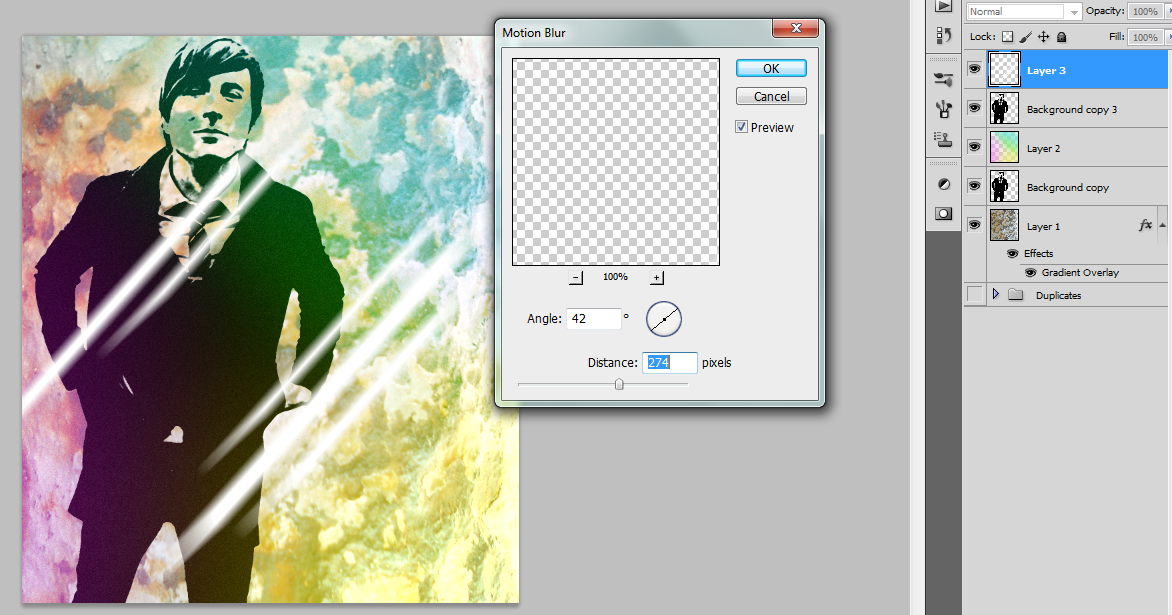
Task: Hide Layer 1 with eye icon
Action: click(x=975, y=224)
